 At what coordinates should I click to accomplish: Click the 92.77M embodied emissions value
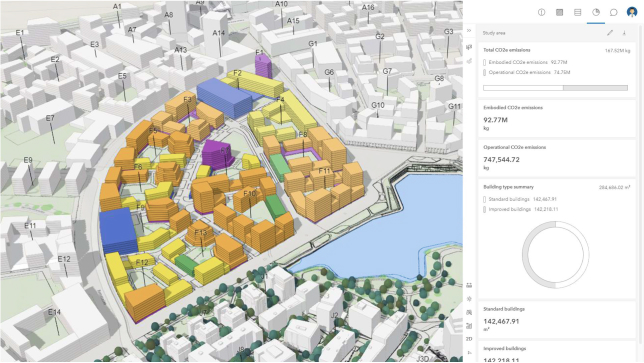pyautogui.click(x=495, y=120)
